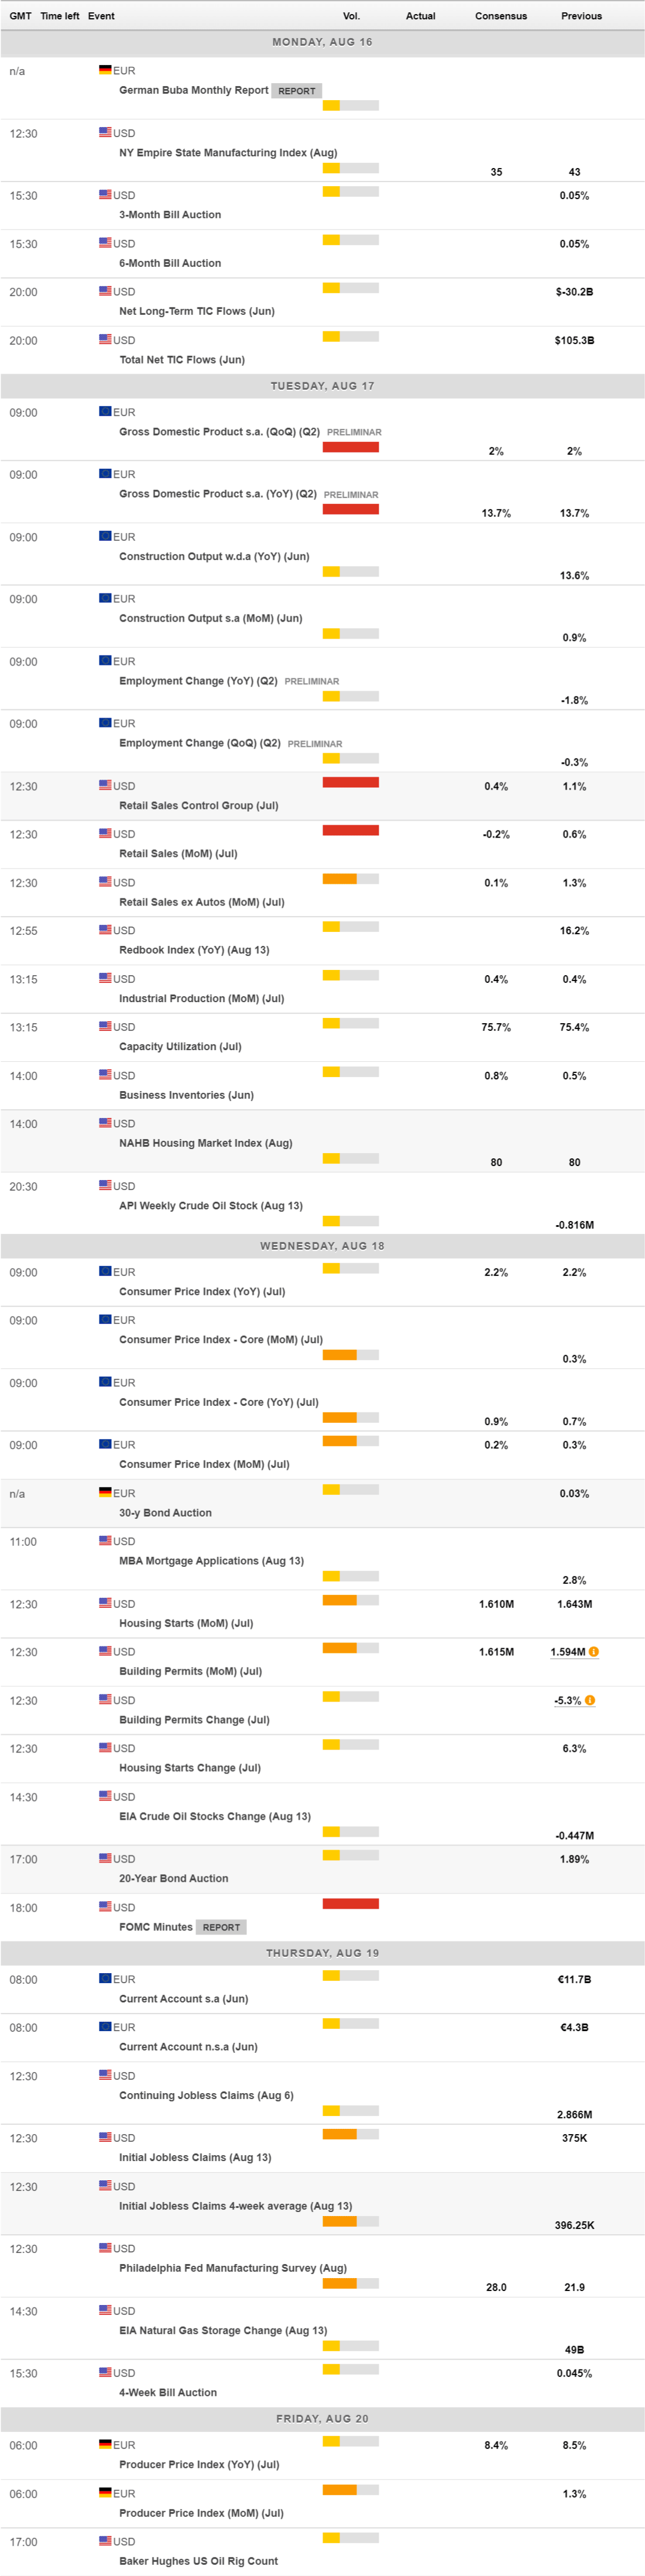Open Retail Sales Control Group (Jul) event

(x=198, y=805)
